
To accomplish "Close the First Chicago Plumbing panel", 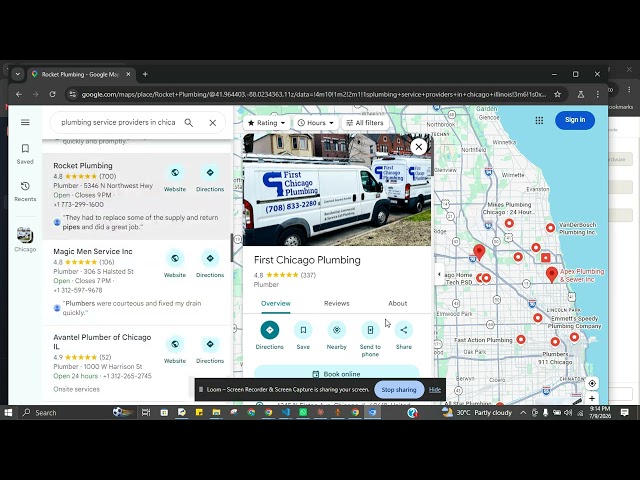I will [x=419, y=147].
